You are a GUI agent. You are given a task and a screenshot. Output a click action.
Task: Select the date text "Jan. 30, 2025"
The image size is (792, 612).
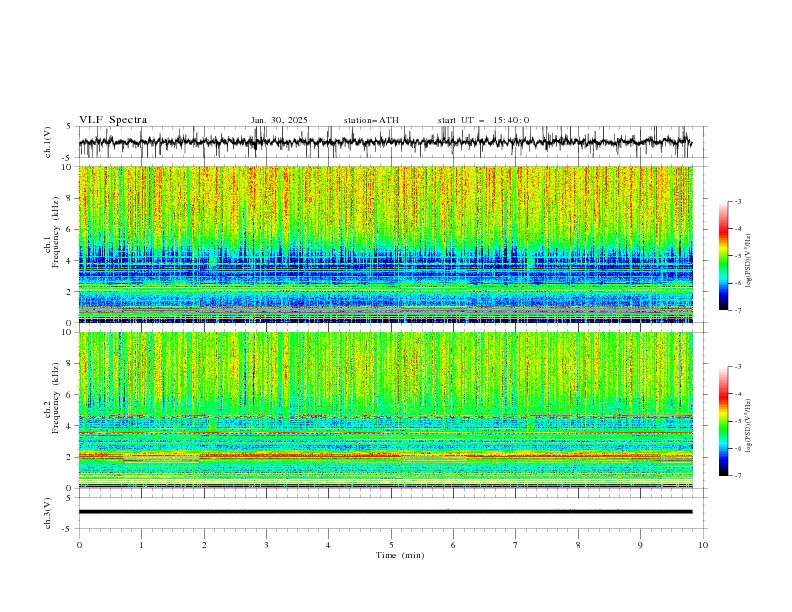click(x=279, y=120)
